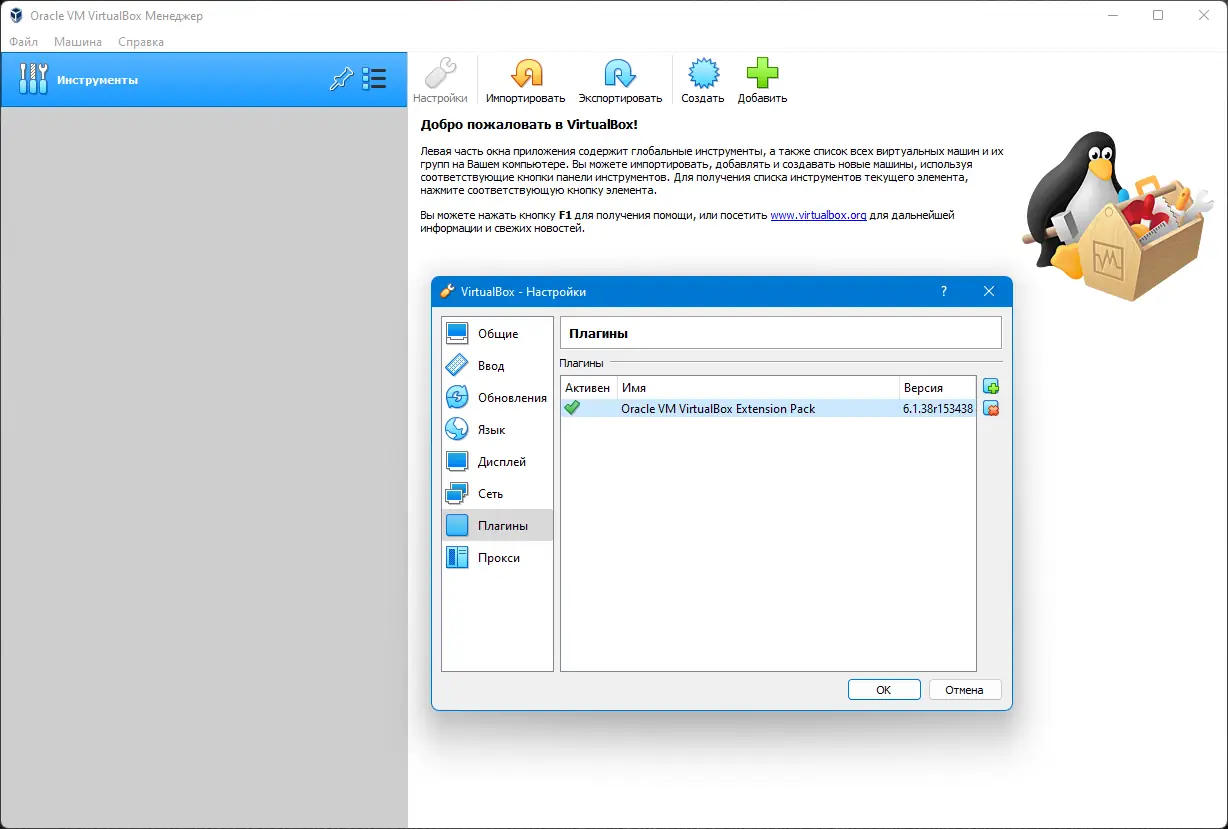
Task: Select the Плагины settings category
Action: click(x=497, y=525)
